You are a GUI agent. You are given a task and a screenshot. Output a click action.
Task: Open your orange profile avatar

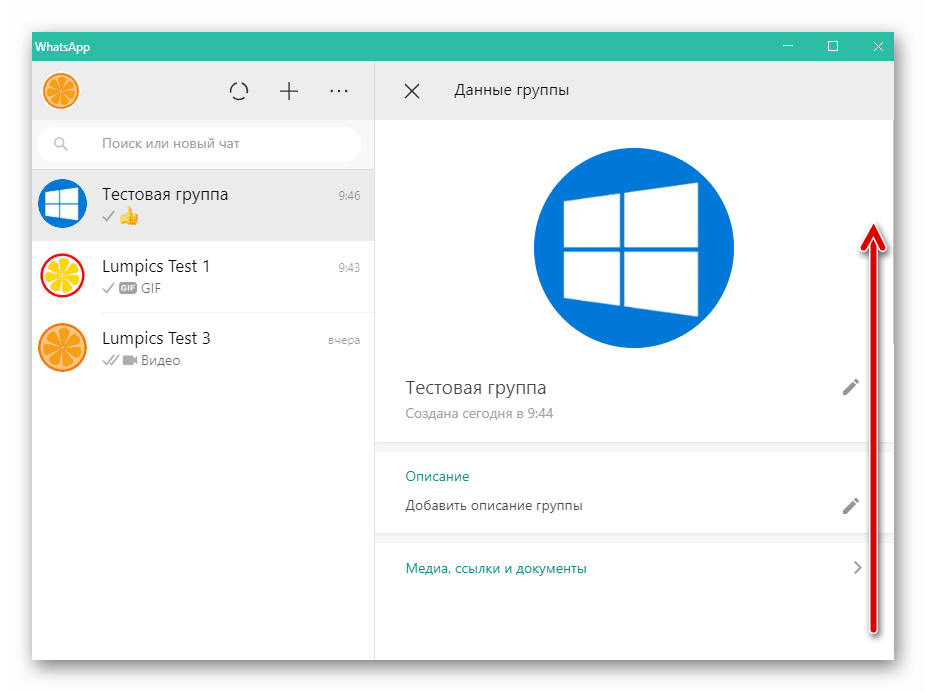coord(61,91)
